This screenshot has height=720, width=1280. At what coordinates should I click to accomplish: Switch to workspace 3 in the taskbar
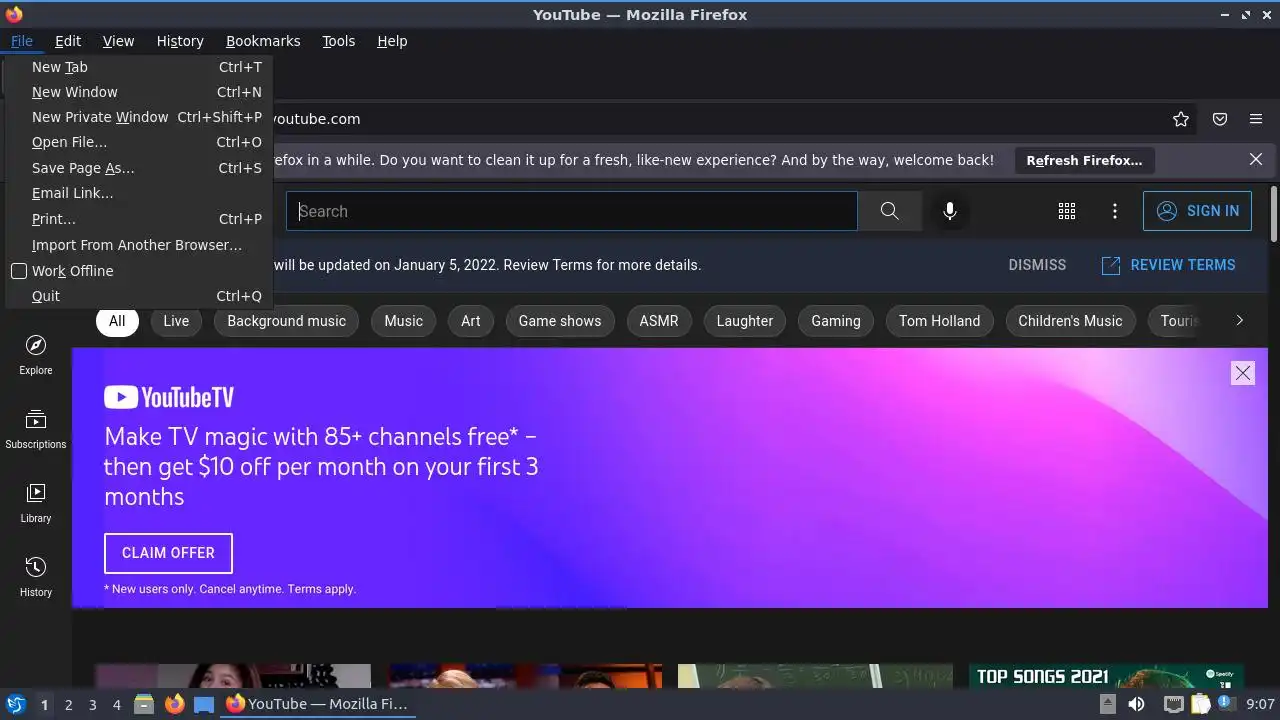pos(92,705)
